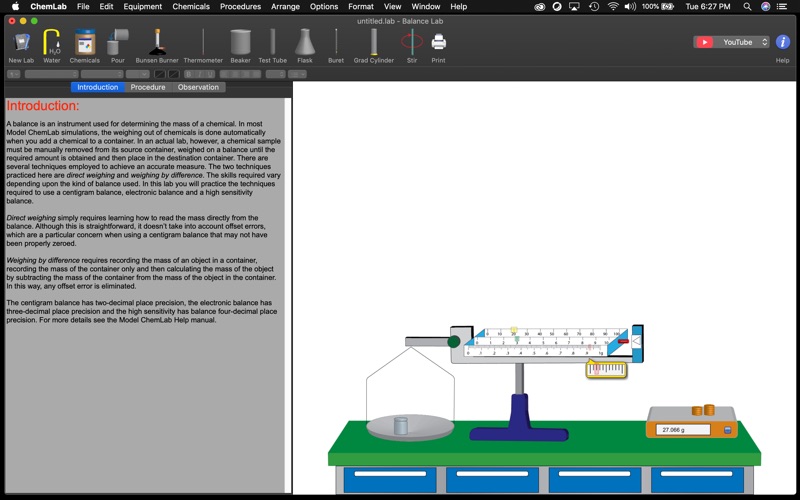Open the Window menu

click(x=426, y=7)
